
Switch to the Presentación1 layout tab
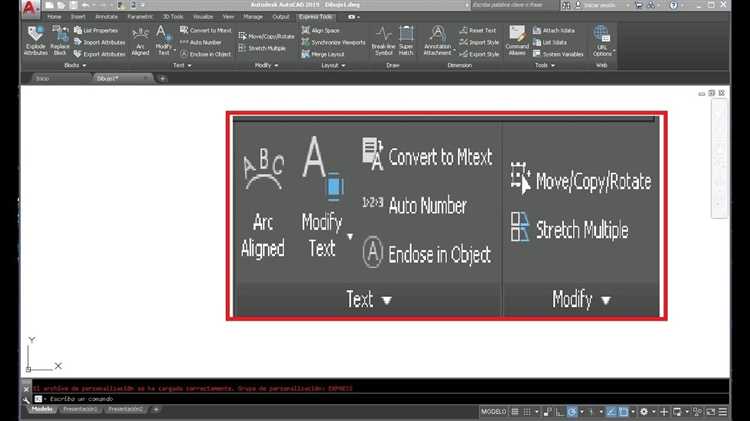pyautogui.click(x=80, y=410)
